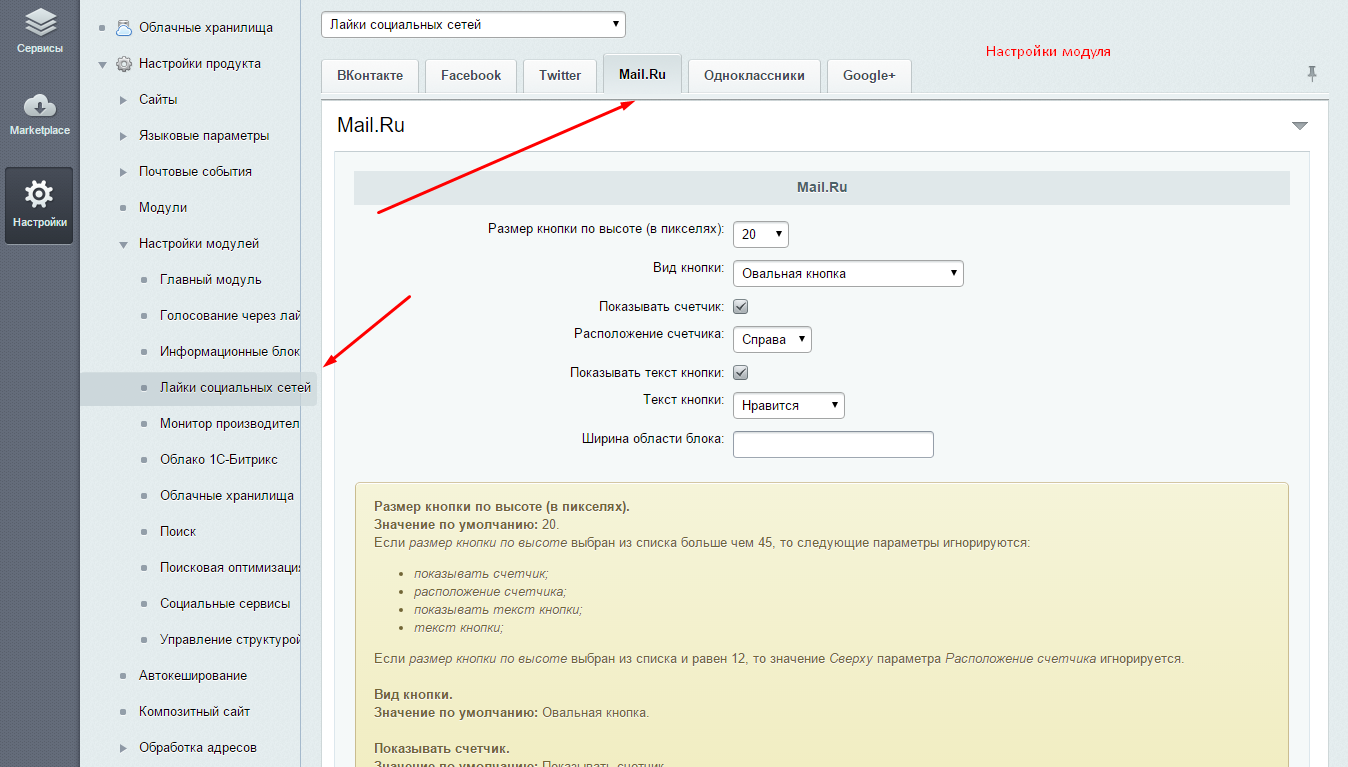Switch to the Facebook tab

click(x=471, y=75)
